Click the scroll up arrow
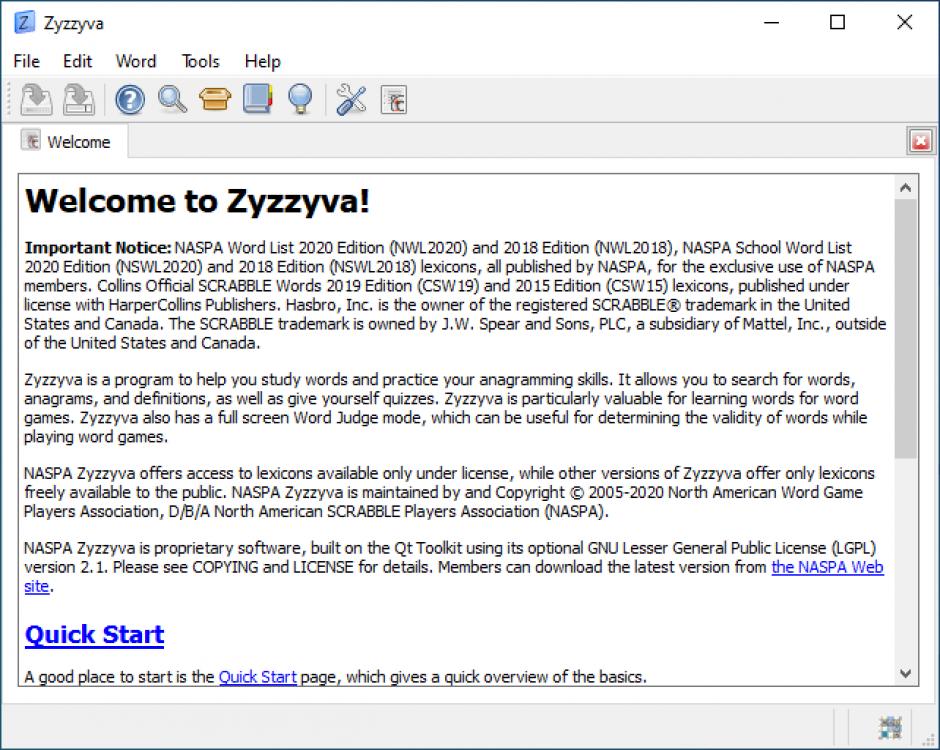This screenshot has width=940, height=750. pyautogui.click(x=905, y=188)
